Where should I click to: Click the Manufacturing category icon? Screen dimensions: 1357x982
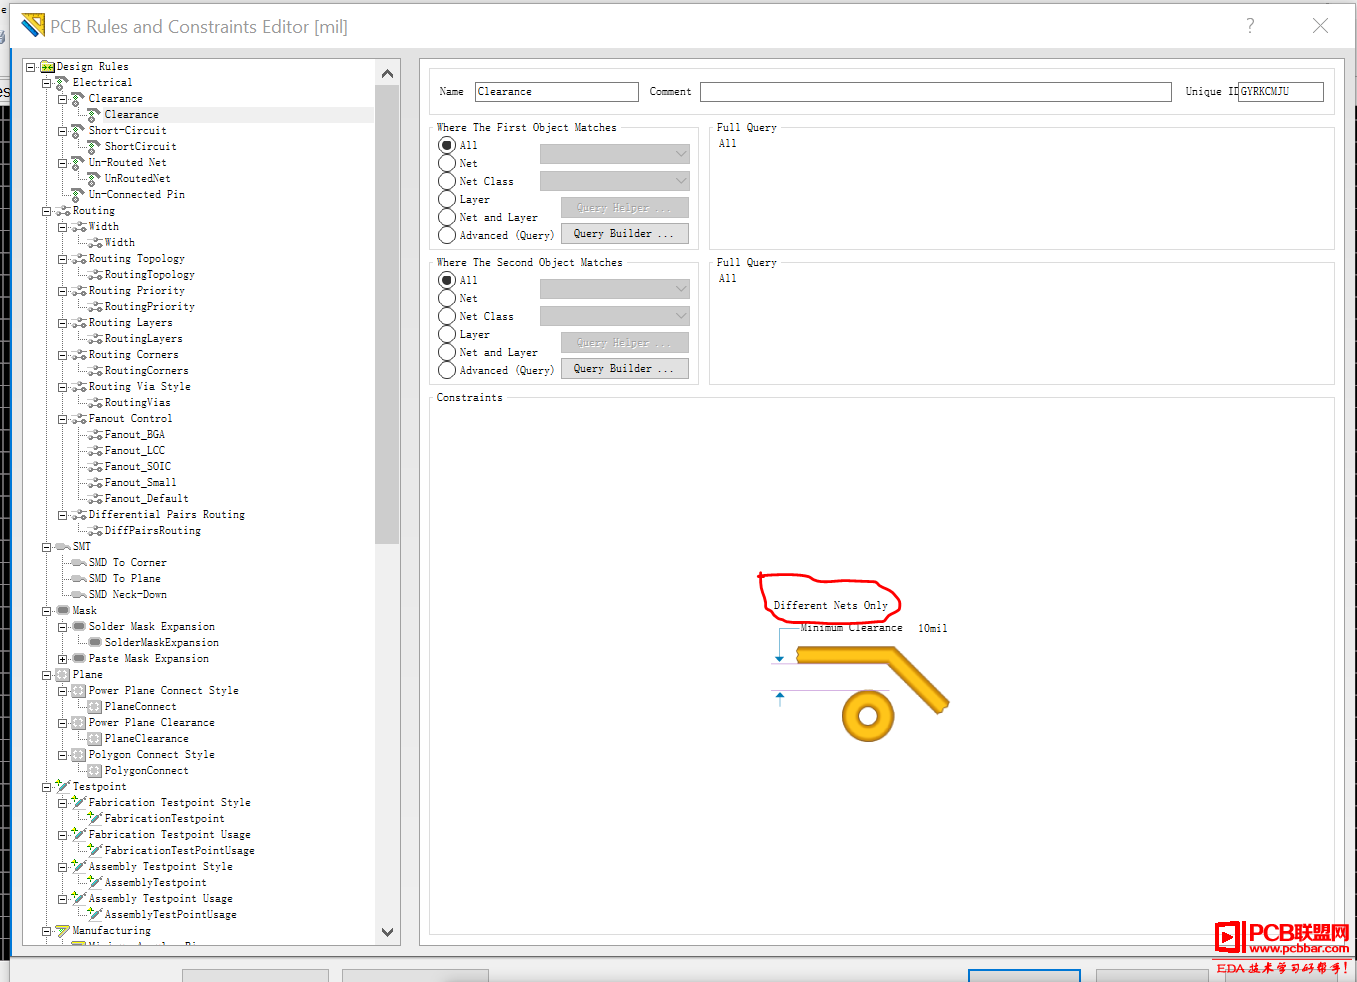click(x=62, y=931)
